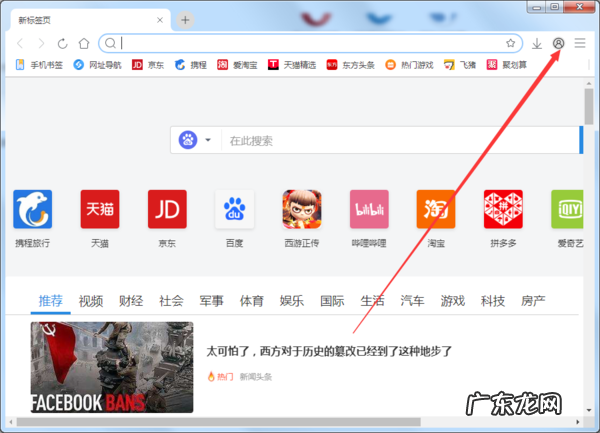Image resolution: width=600 pixels, height=433 pixels.
Task: Bookmark page with star icon
Action: click(510, 43)
